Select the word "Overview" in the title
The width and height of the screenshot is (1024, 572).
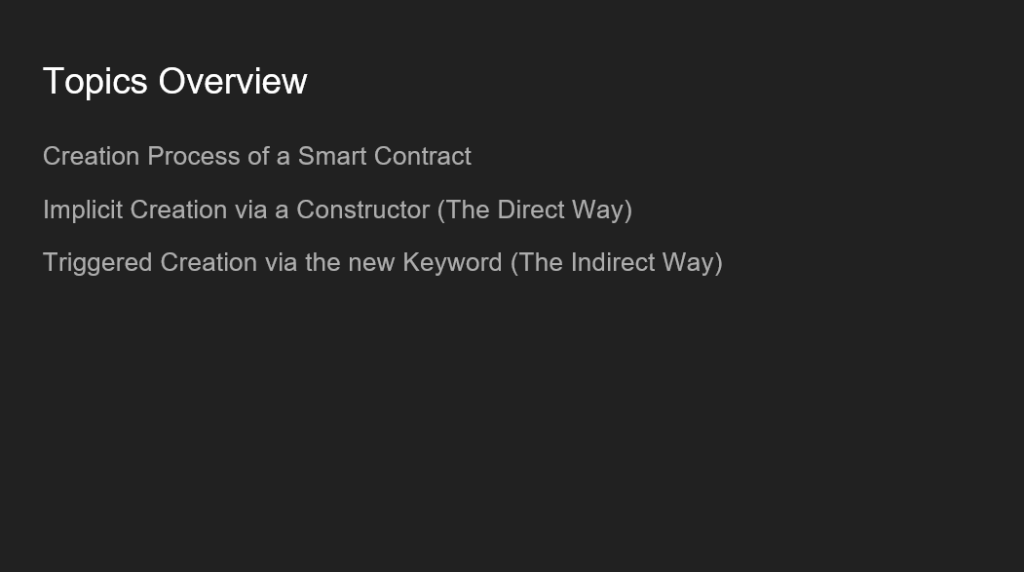(232, 82)
